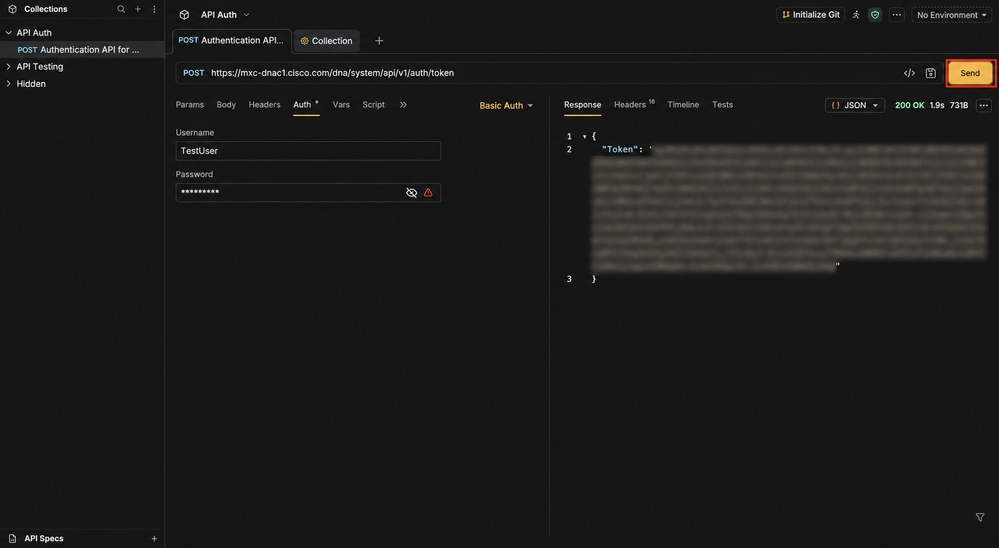Switch to the Collection tab
This screenshot has height=548, width=999.
(327, 41)
